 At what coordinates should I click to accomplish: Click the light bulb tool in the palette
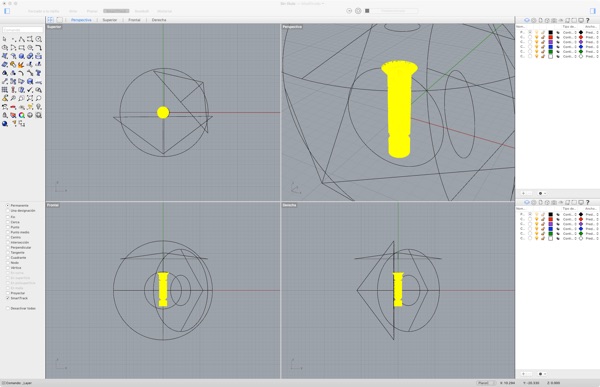pos(38,106)
